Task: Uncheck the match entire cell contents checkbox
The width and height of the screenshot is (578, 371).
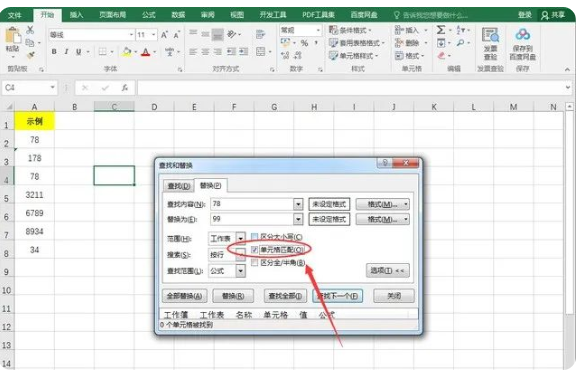Action: click(254, 250)
